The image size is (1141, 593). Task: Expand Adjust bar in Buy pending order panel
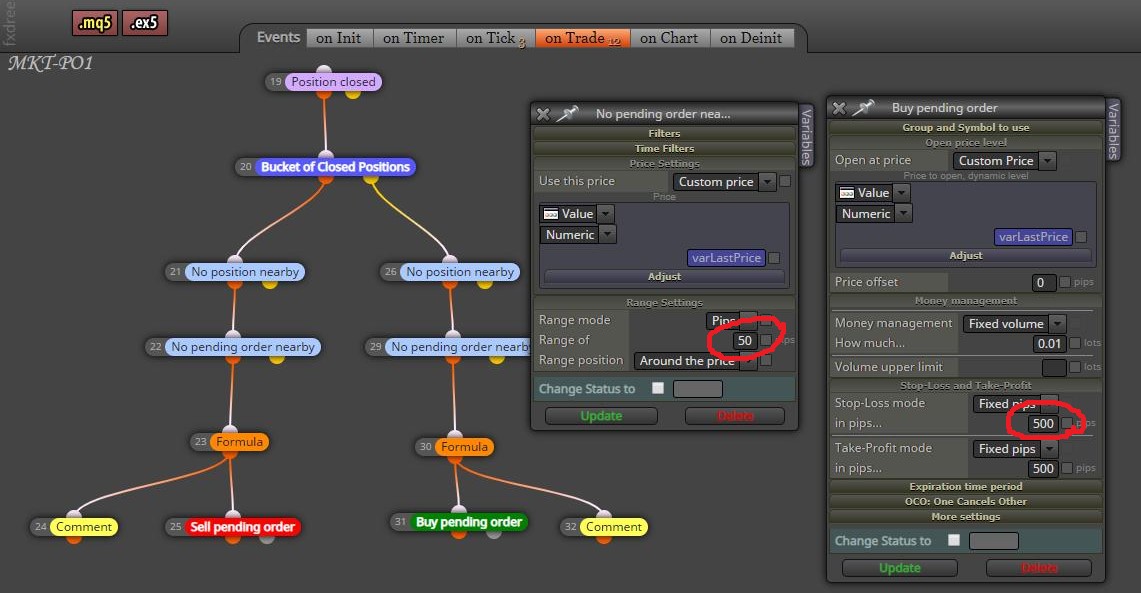[966, 255]
